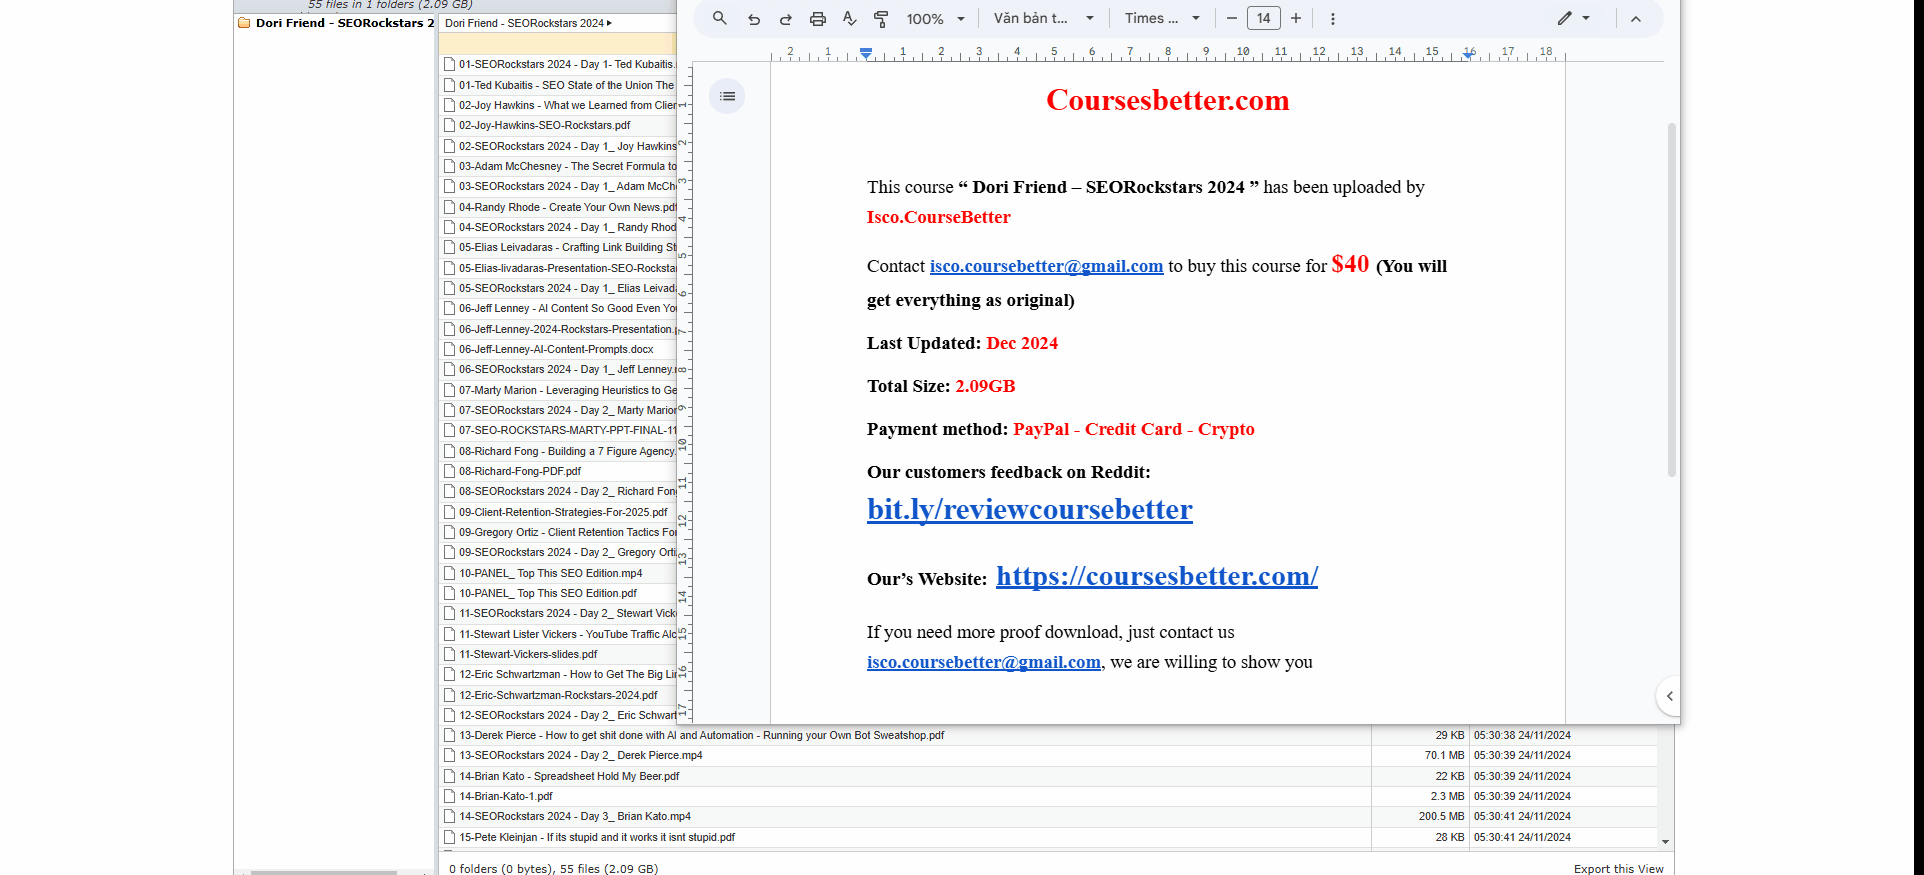Viewport: 1924px width, 875px height.
Task: Click the file icon of '13-SEORockstars 2024 - Day 2_ Derek Pierce.mp4'
Action: coord(450,755)
